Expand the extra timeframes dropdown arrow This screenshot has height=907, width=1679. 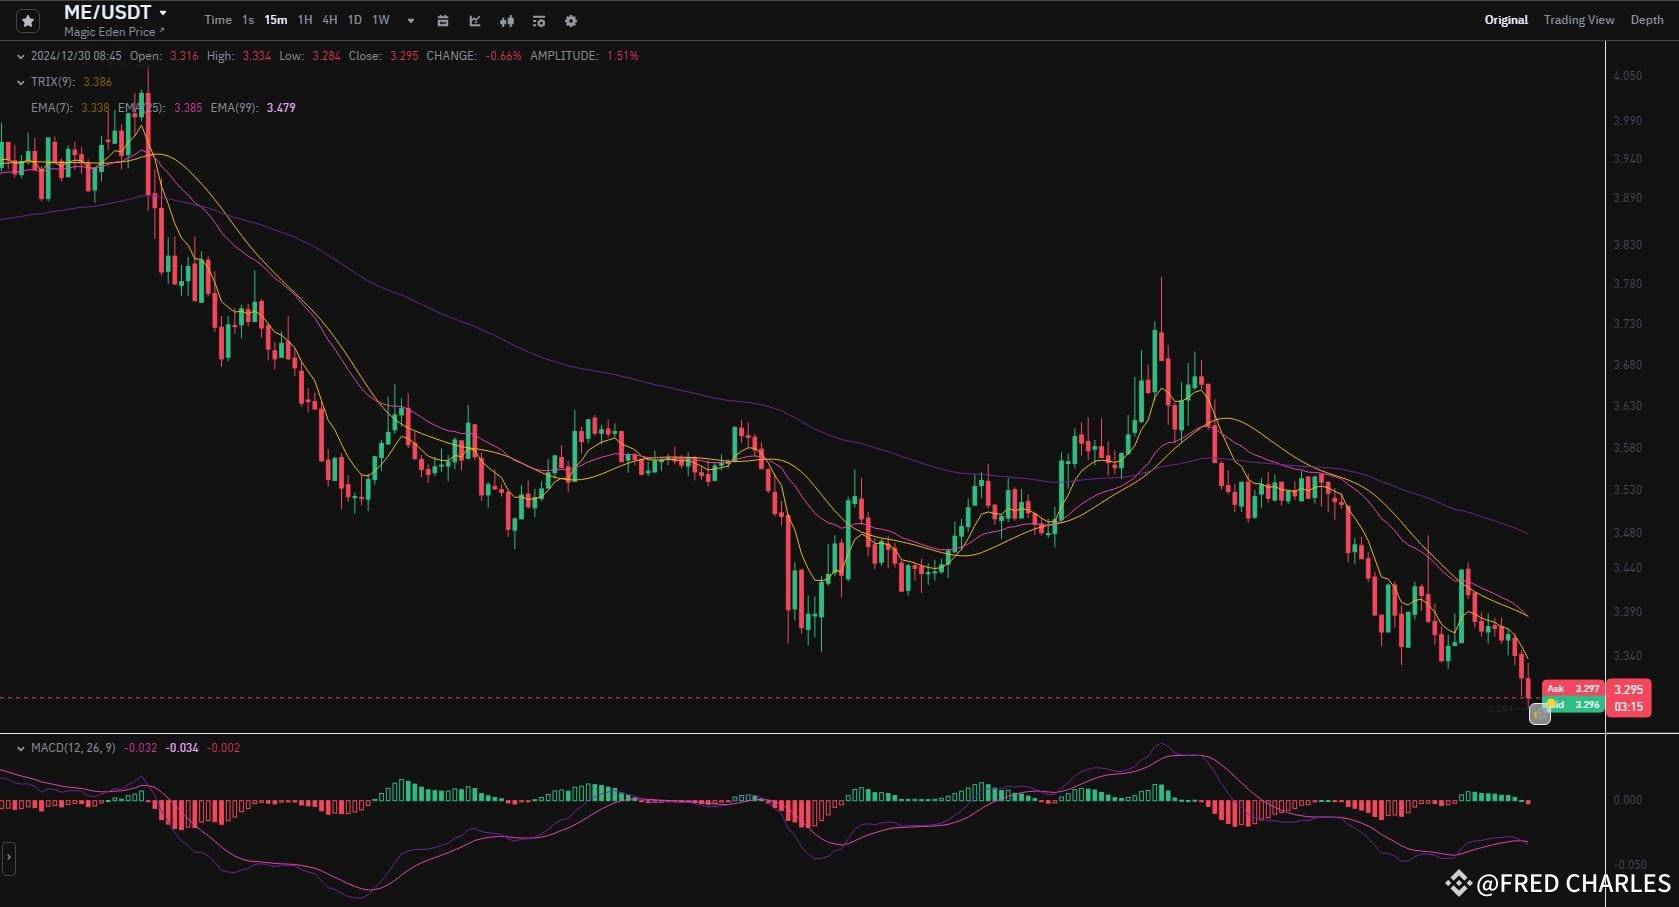pos(409,20)
